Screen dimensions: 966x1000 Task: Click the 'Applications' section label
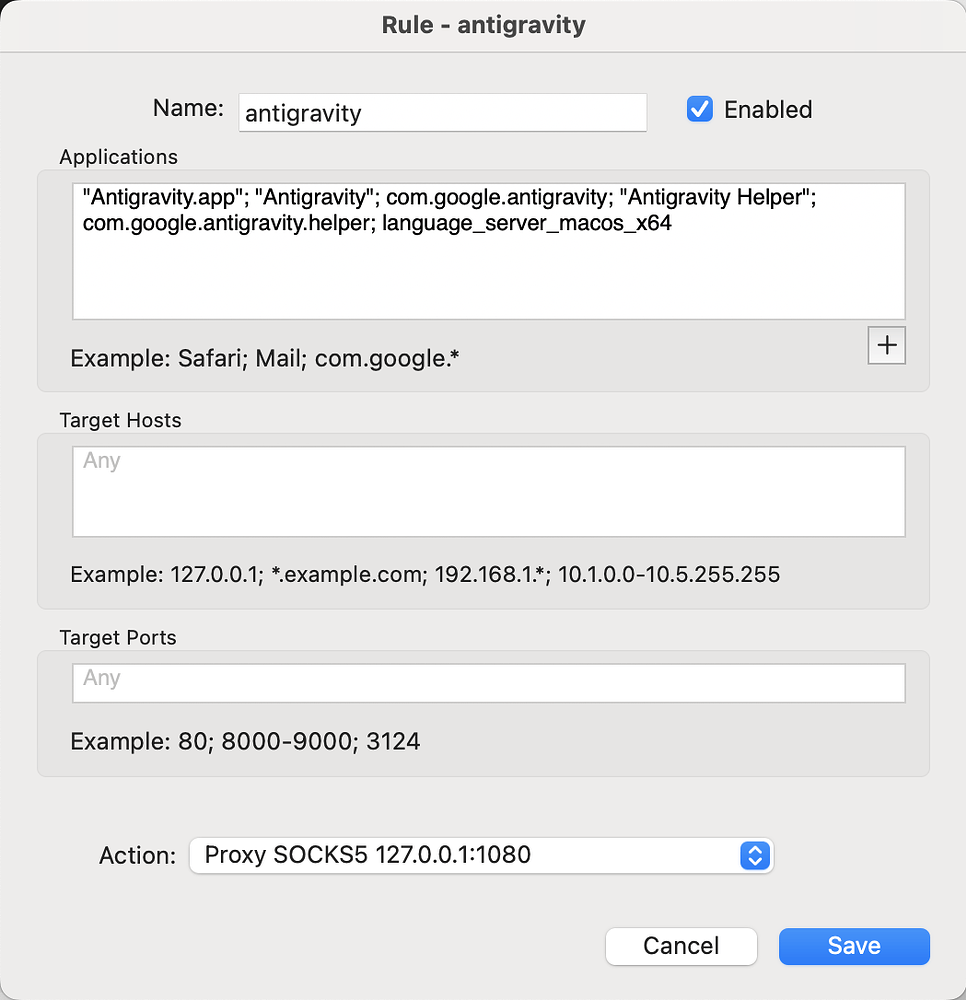coord(119,157)
